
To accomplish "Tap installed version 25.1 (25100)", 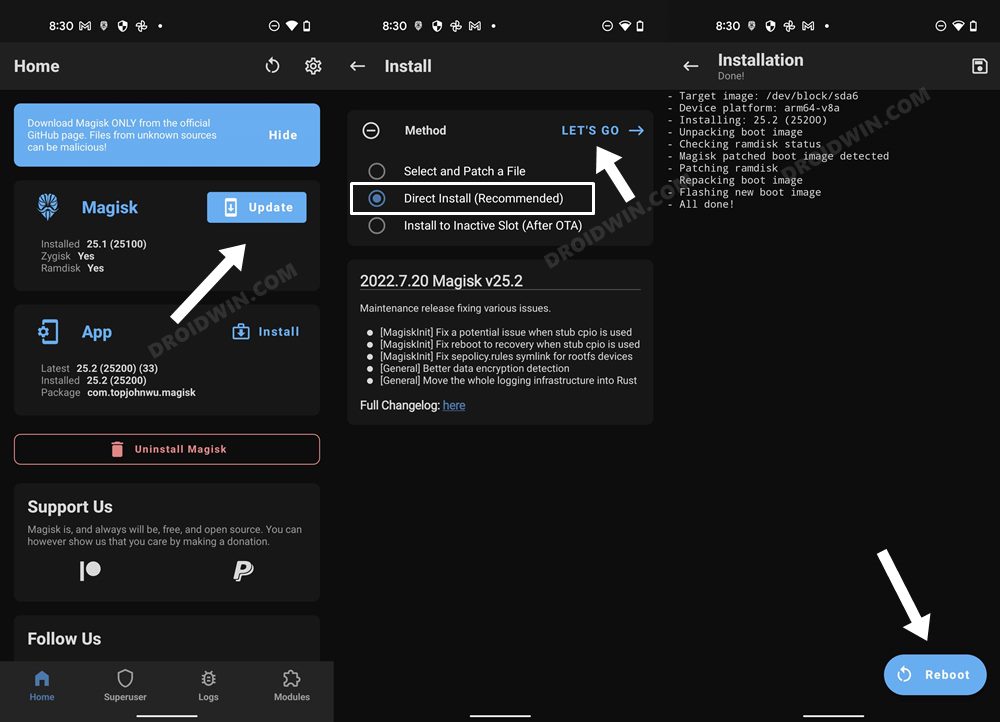I will click(117, 244).
